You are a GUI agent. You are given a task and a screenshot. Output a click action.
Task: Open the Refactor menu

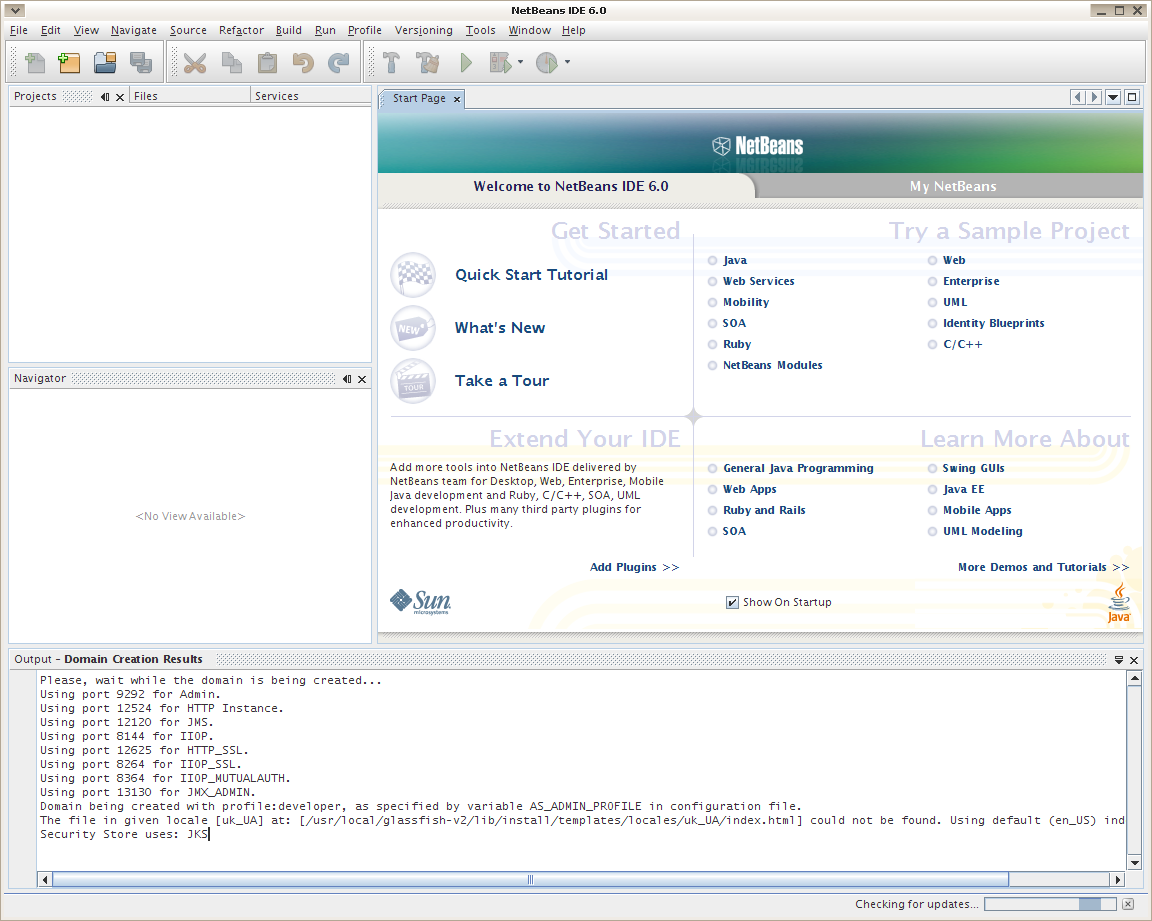241,30
